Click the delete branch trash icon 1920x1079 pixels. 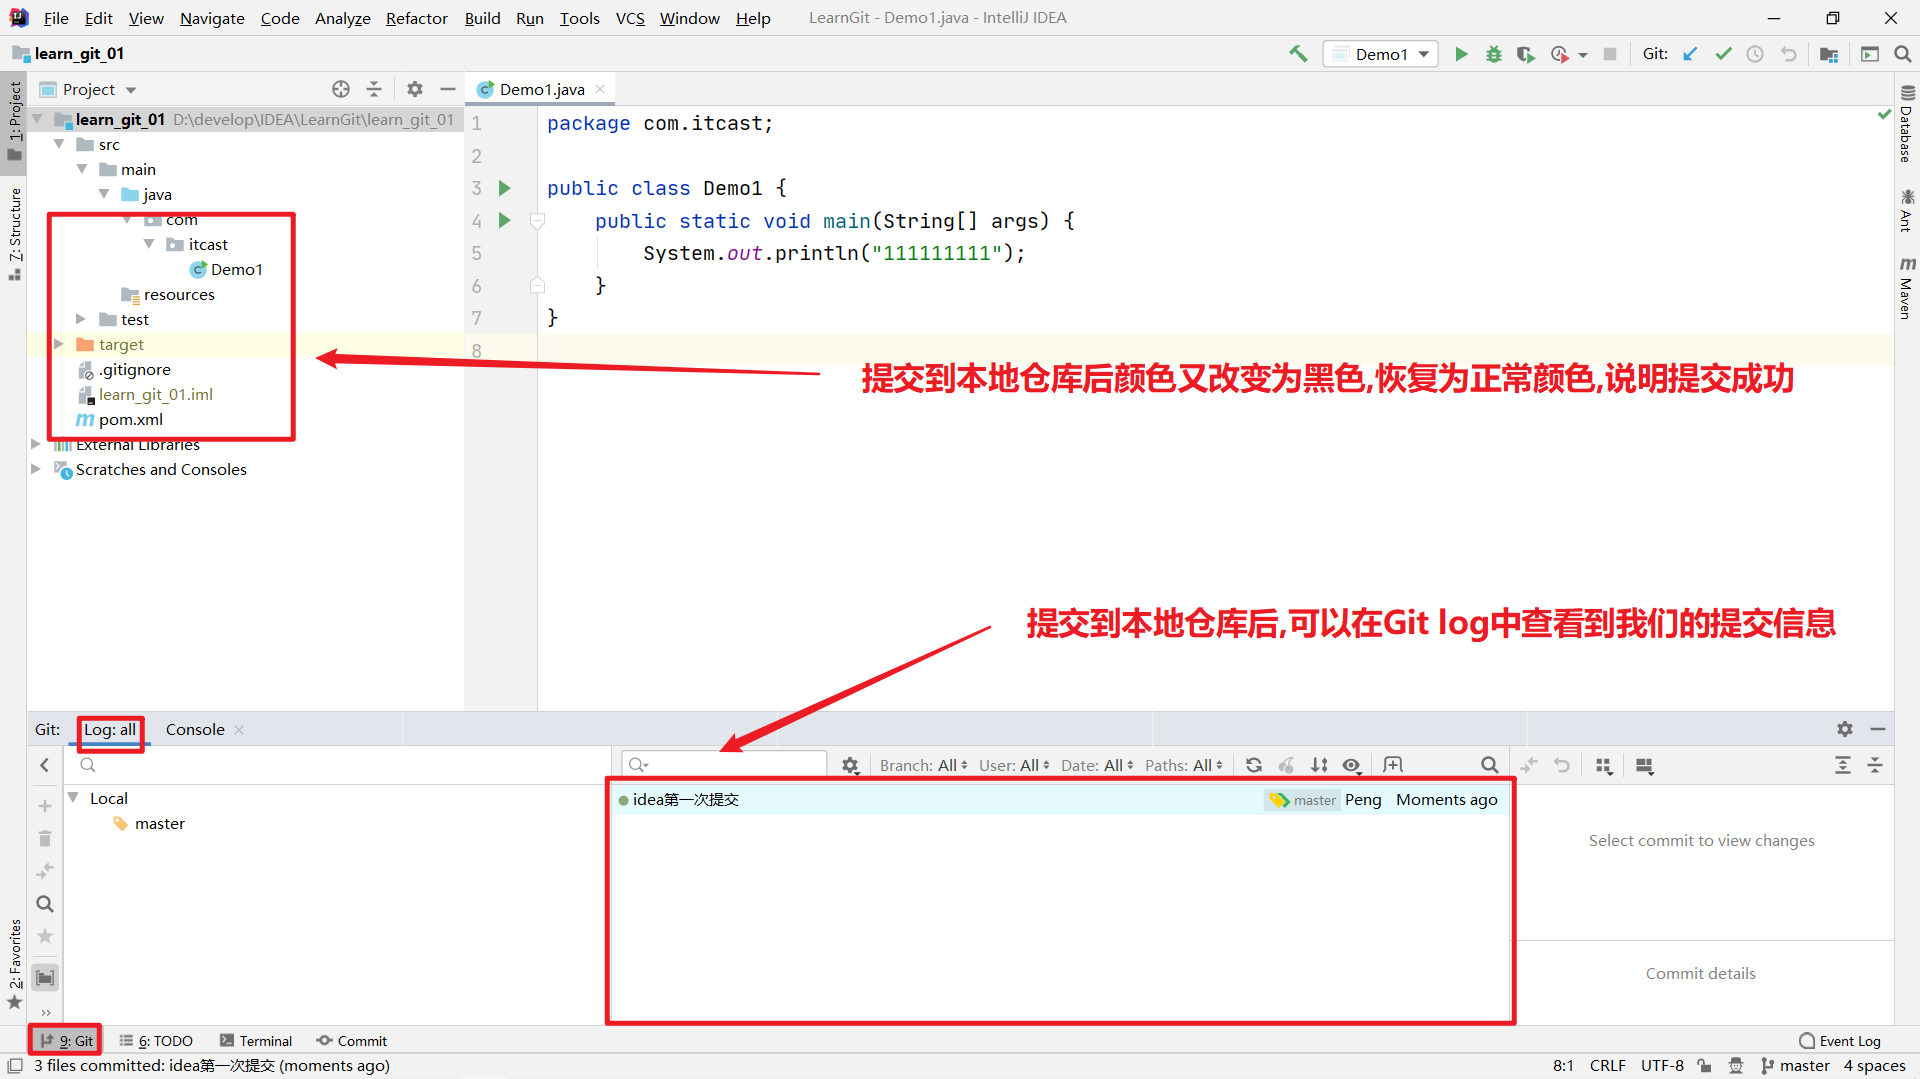pos(45,838)
